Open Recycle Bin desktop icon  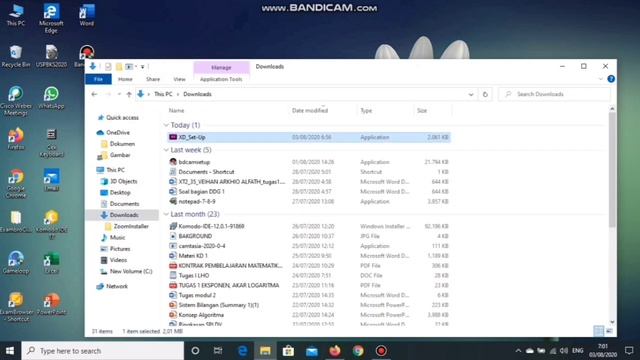(x=16, y=57)
